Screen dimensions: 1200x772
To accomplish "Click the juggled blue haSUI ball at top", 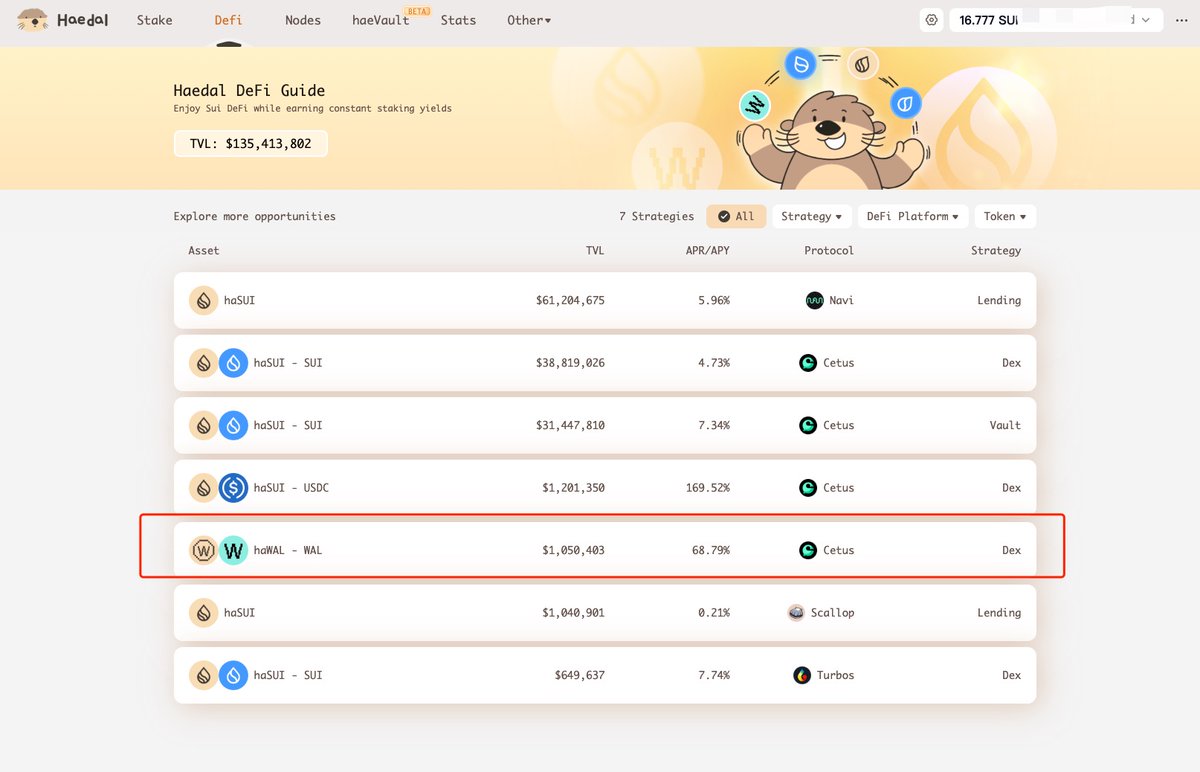I will (800, 64).
